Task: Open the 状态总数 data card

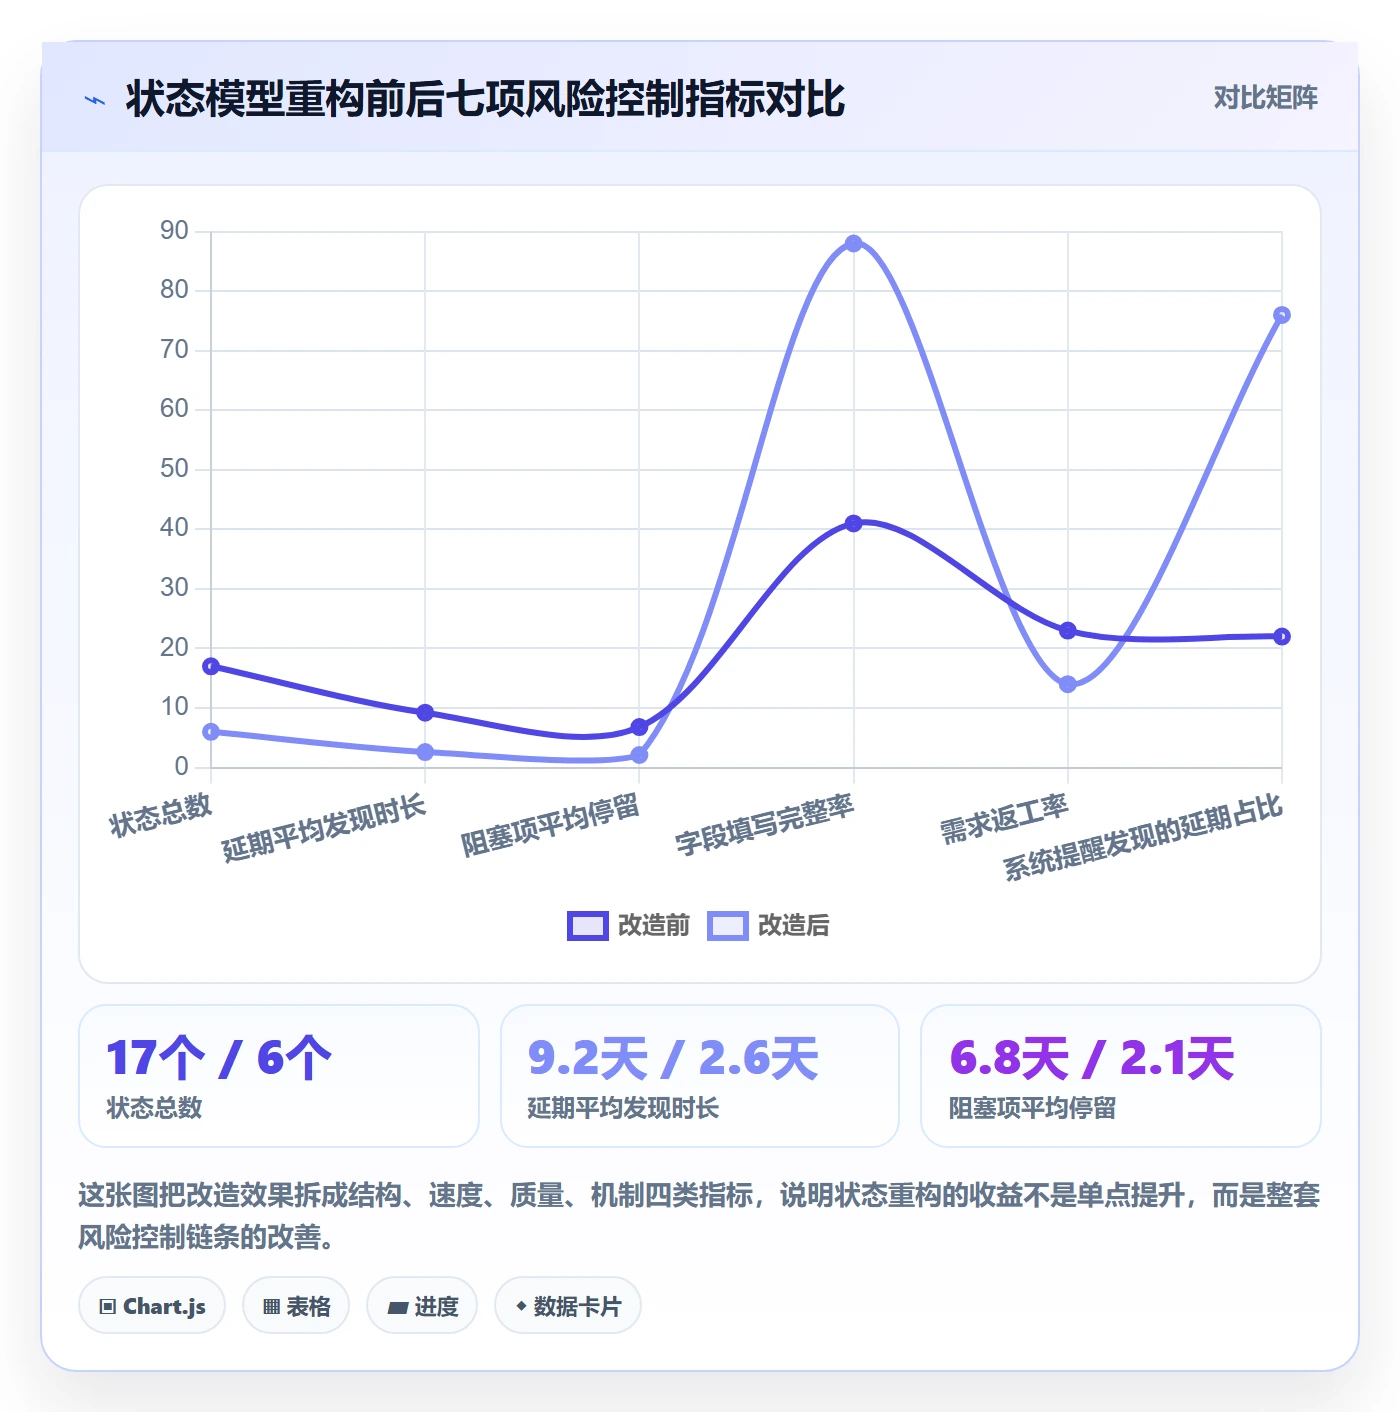Action: coord(279,1076)
